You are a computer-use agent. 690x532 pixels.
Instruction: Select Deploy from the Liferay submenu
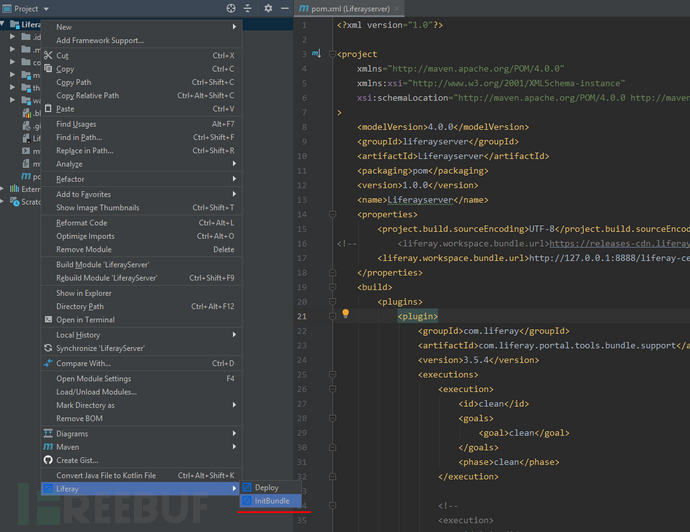[266, 487]
